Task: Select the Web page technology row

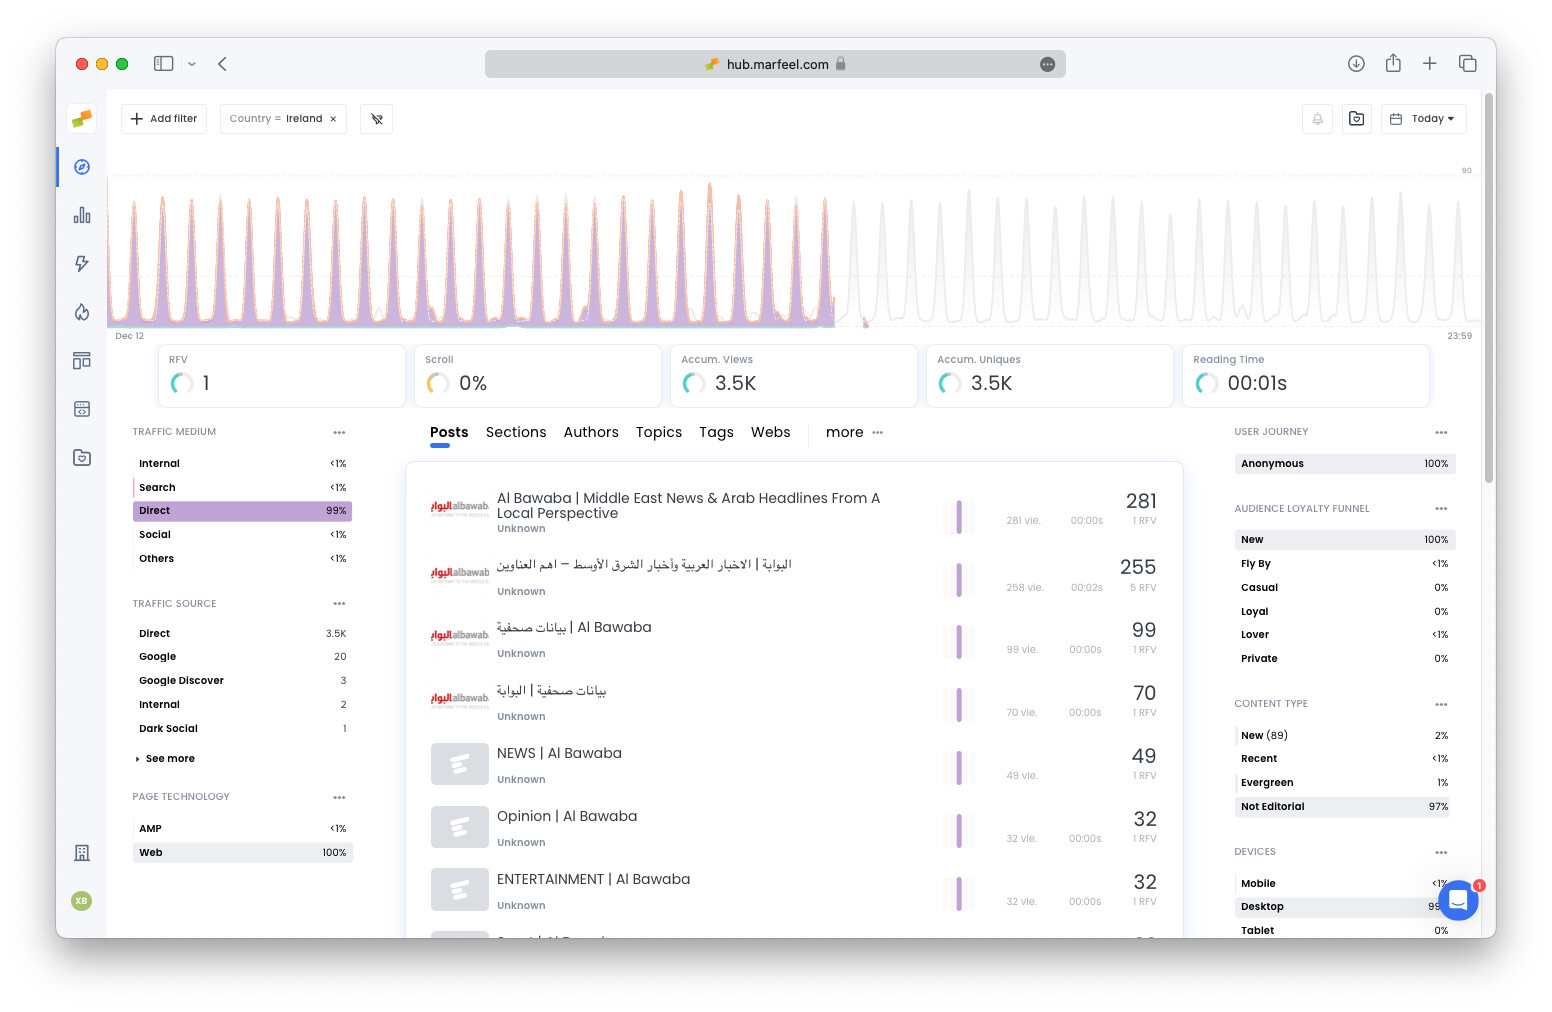Action: (242, 853)
